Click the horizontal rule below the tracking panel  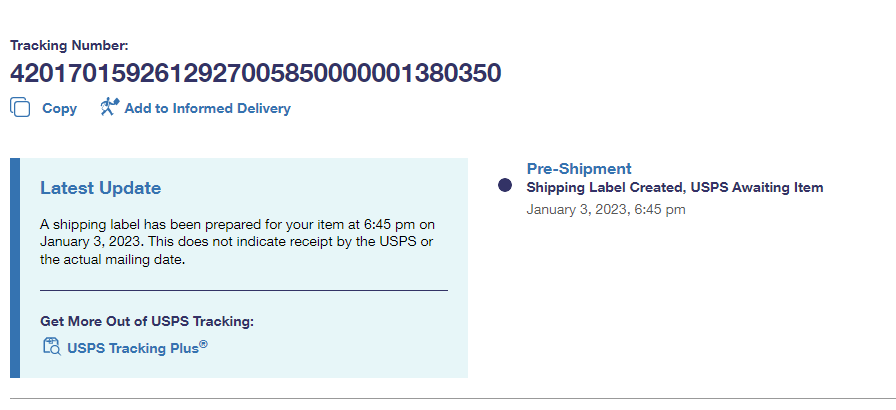(x=450, y=398)
